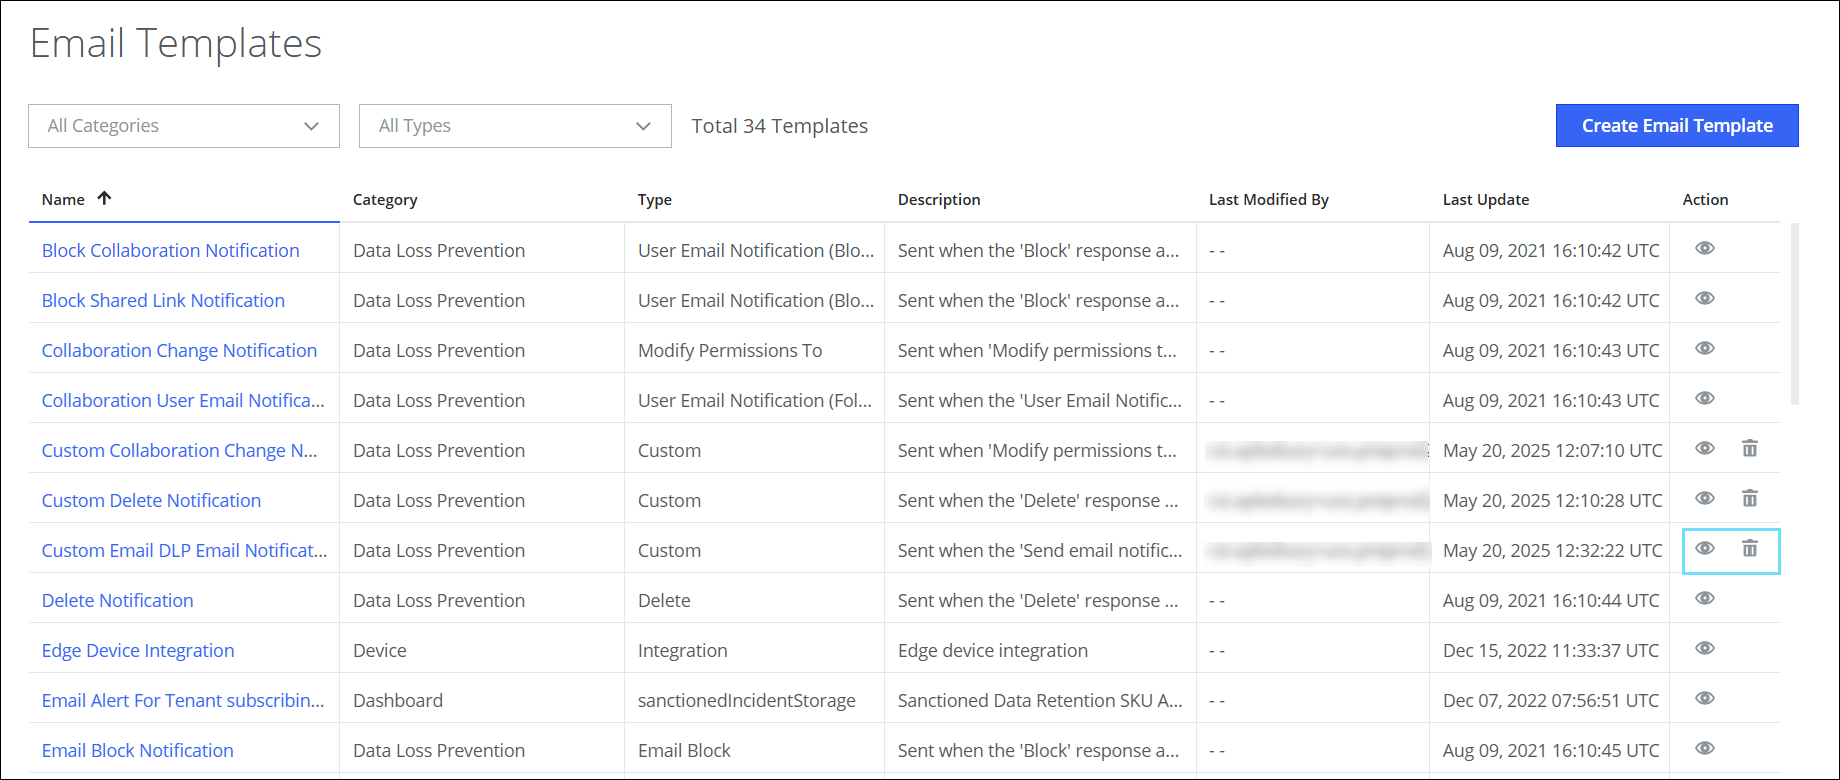The image size is (1840, 780).
Task: Click trash icon for Custom Email DLP template
Action: pyautogui.click(x=1750, y=548)
